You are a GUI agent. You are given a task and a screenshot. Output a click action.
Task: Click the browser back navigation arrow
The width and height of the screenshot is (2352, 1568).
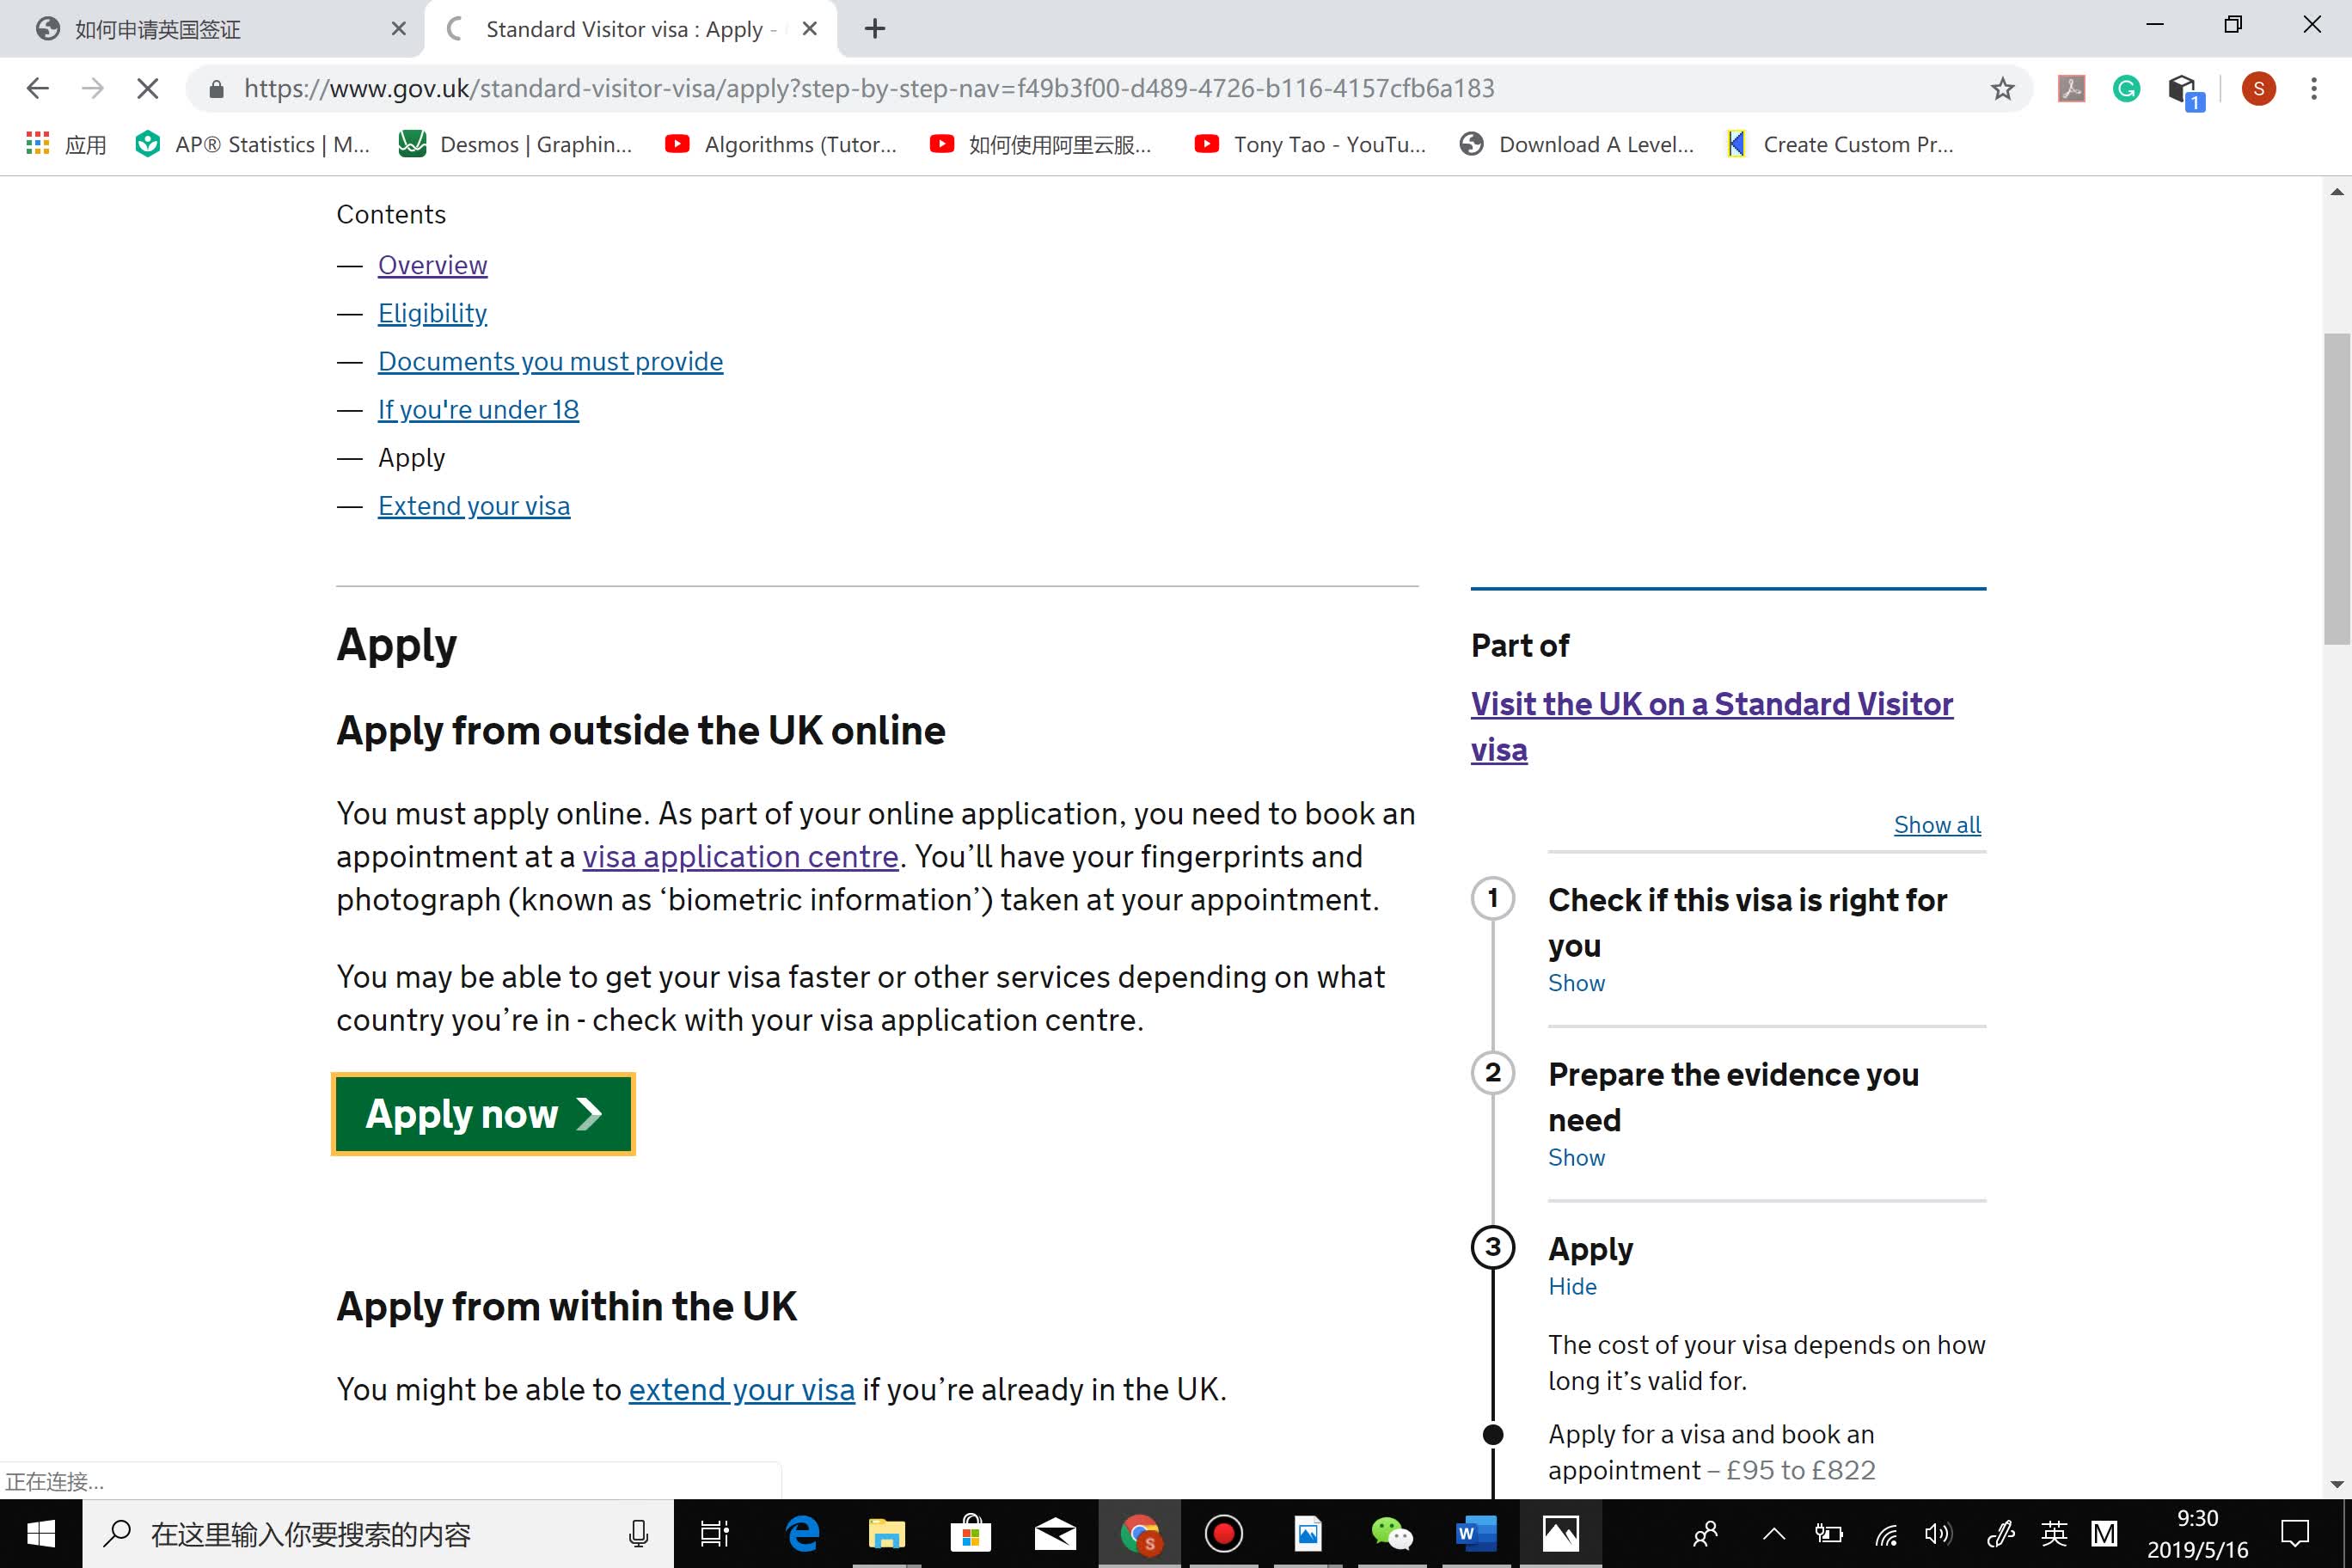(x=37, y=88)
